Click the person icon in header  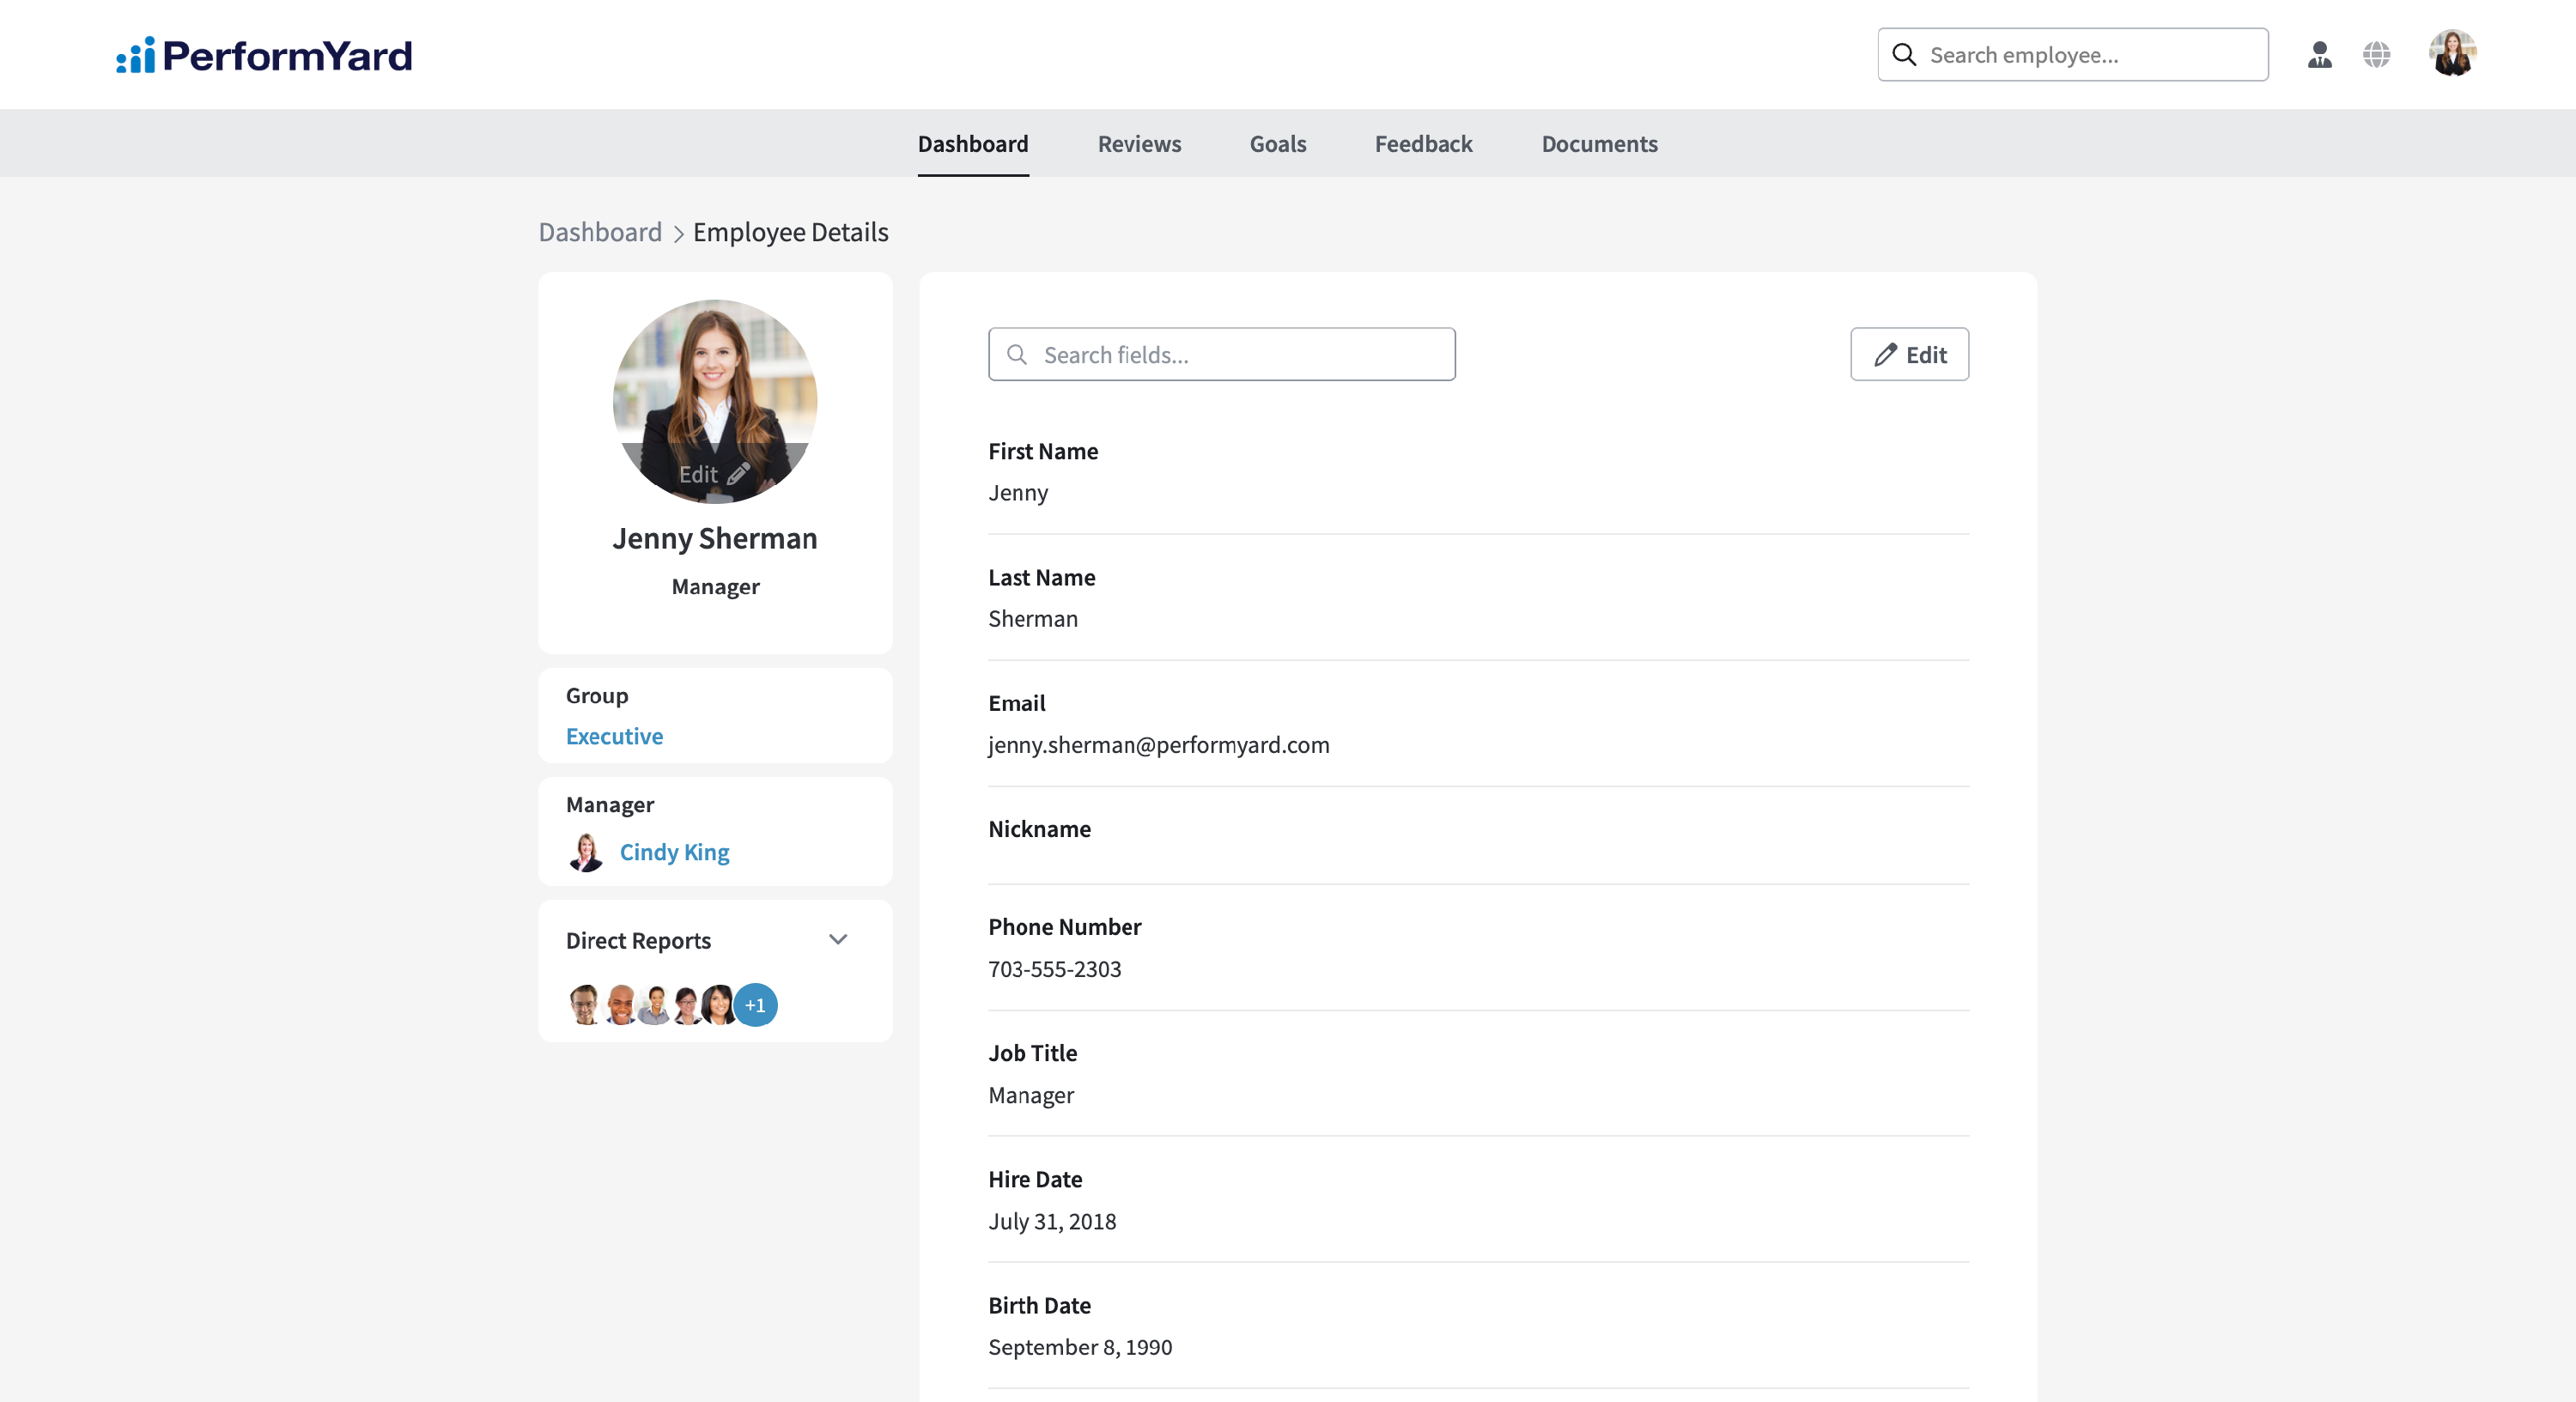coord(2319,55)
